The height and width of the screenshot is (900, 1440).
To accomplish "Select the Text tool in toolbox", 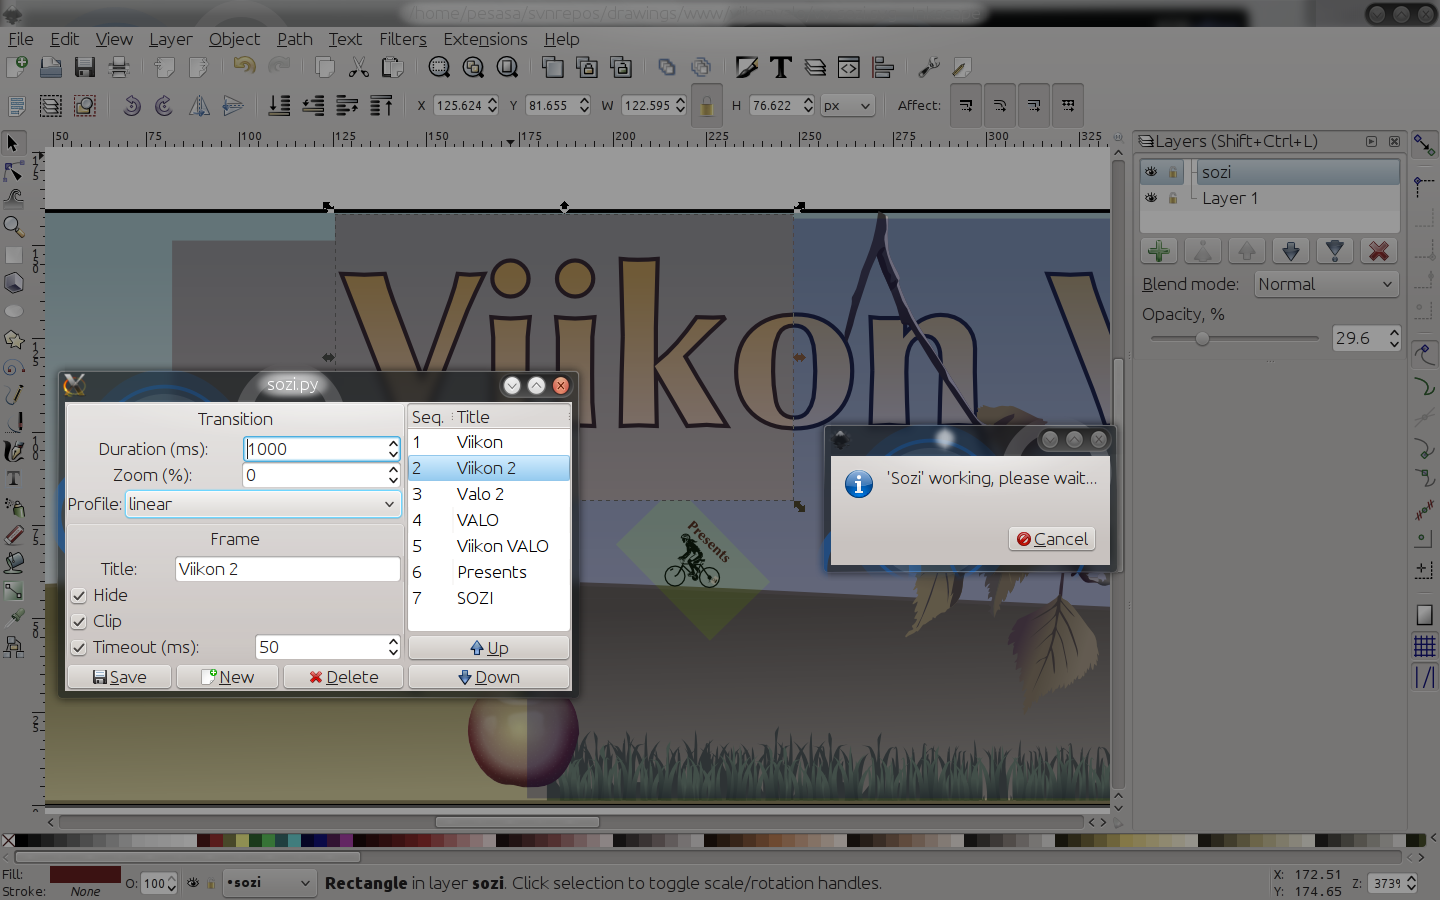I will click(x=13, y=479).
